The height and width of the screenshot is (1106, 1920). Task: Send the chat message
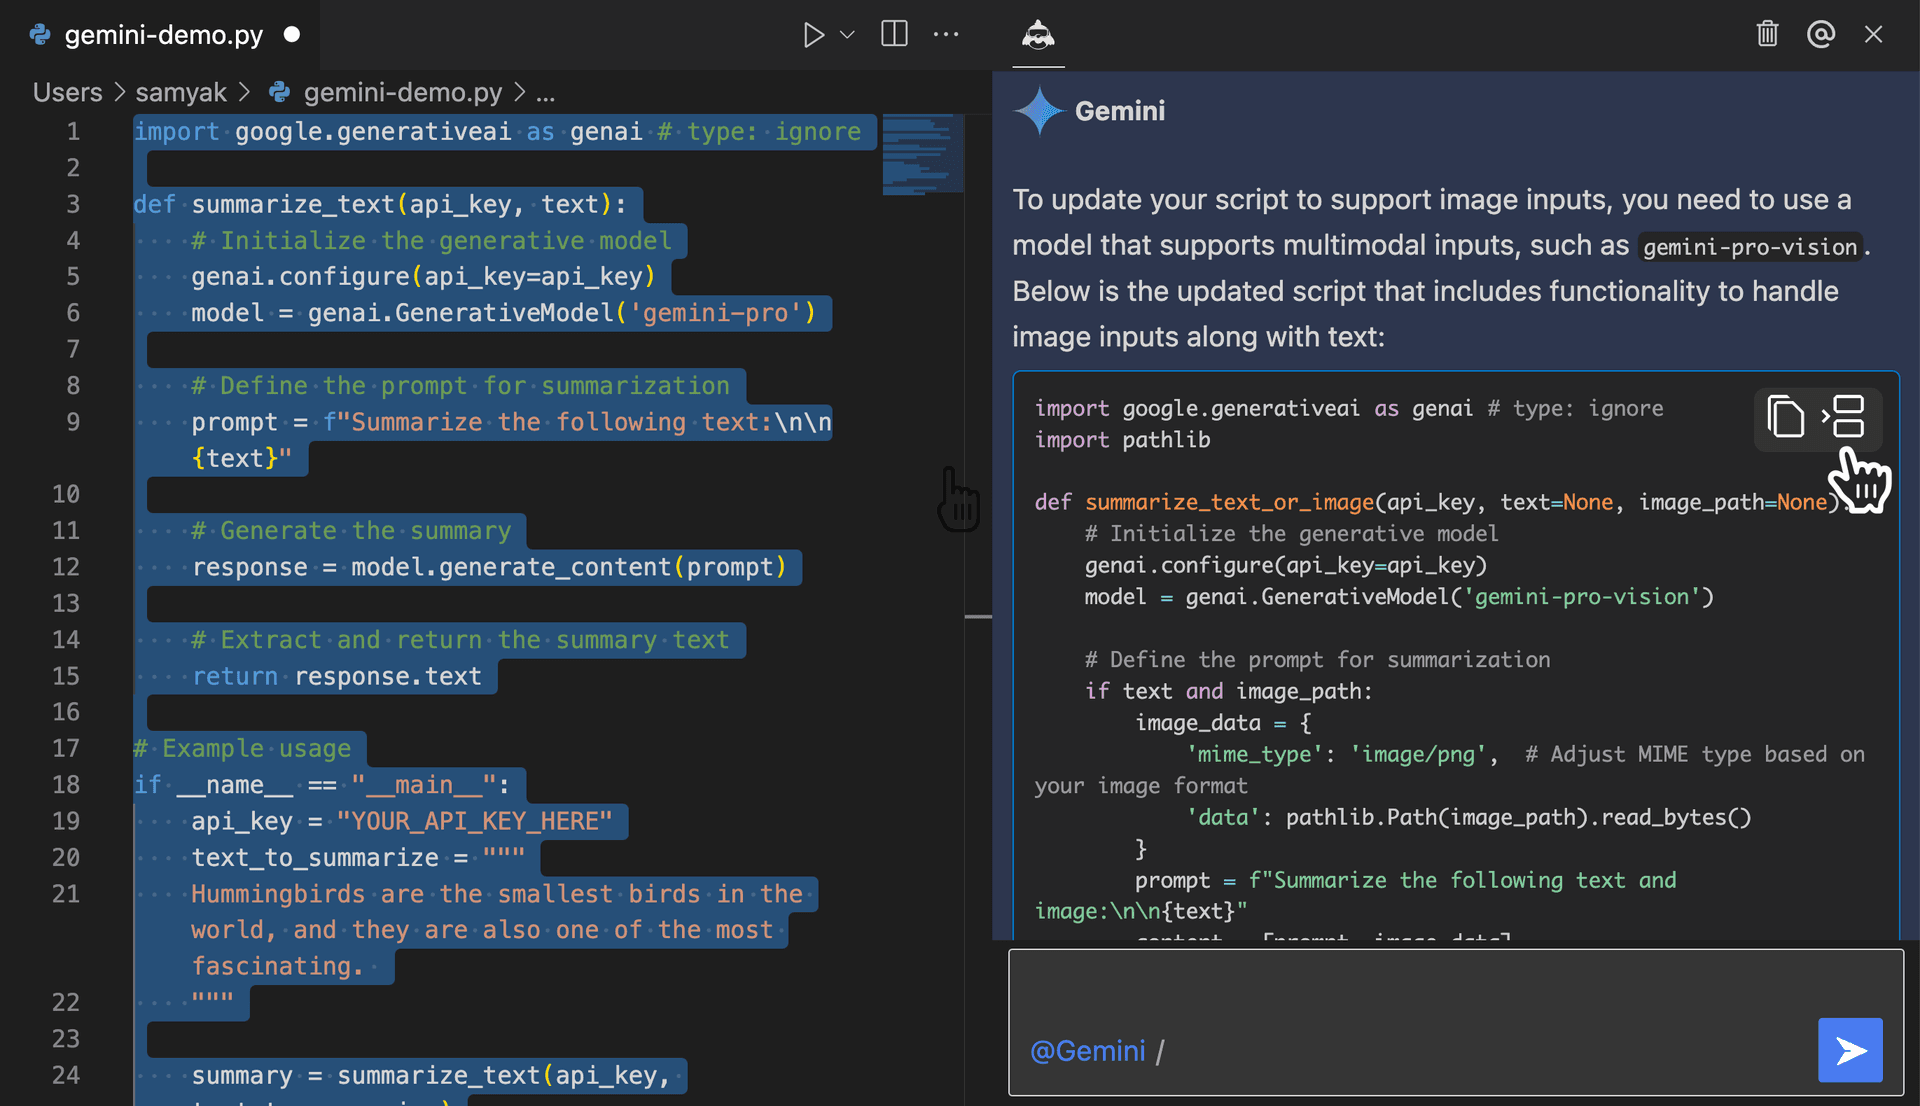(x=1850, y=1050)
